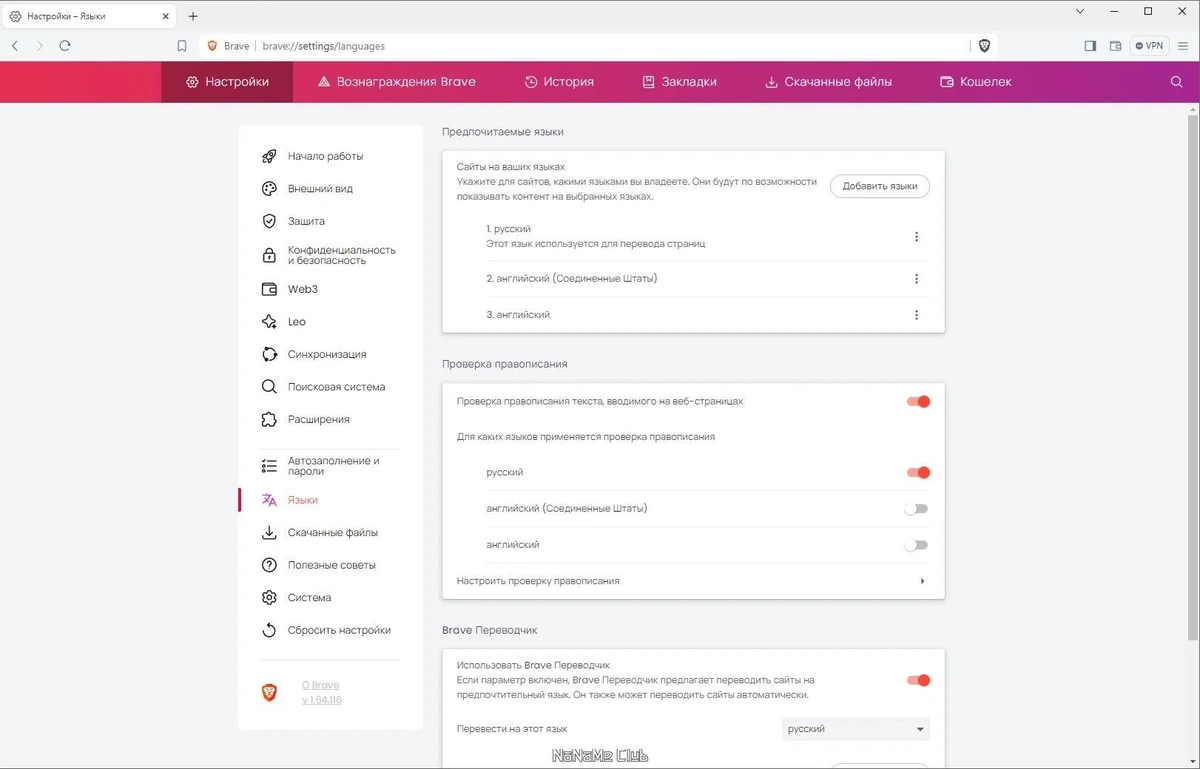
Task: Select the Система sidebar text label
Action: (x=309, y=598)
